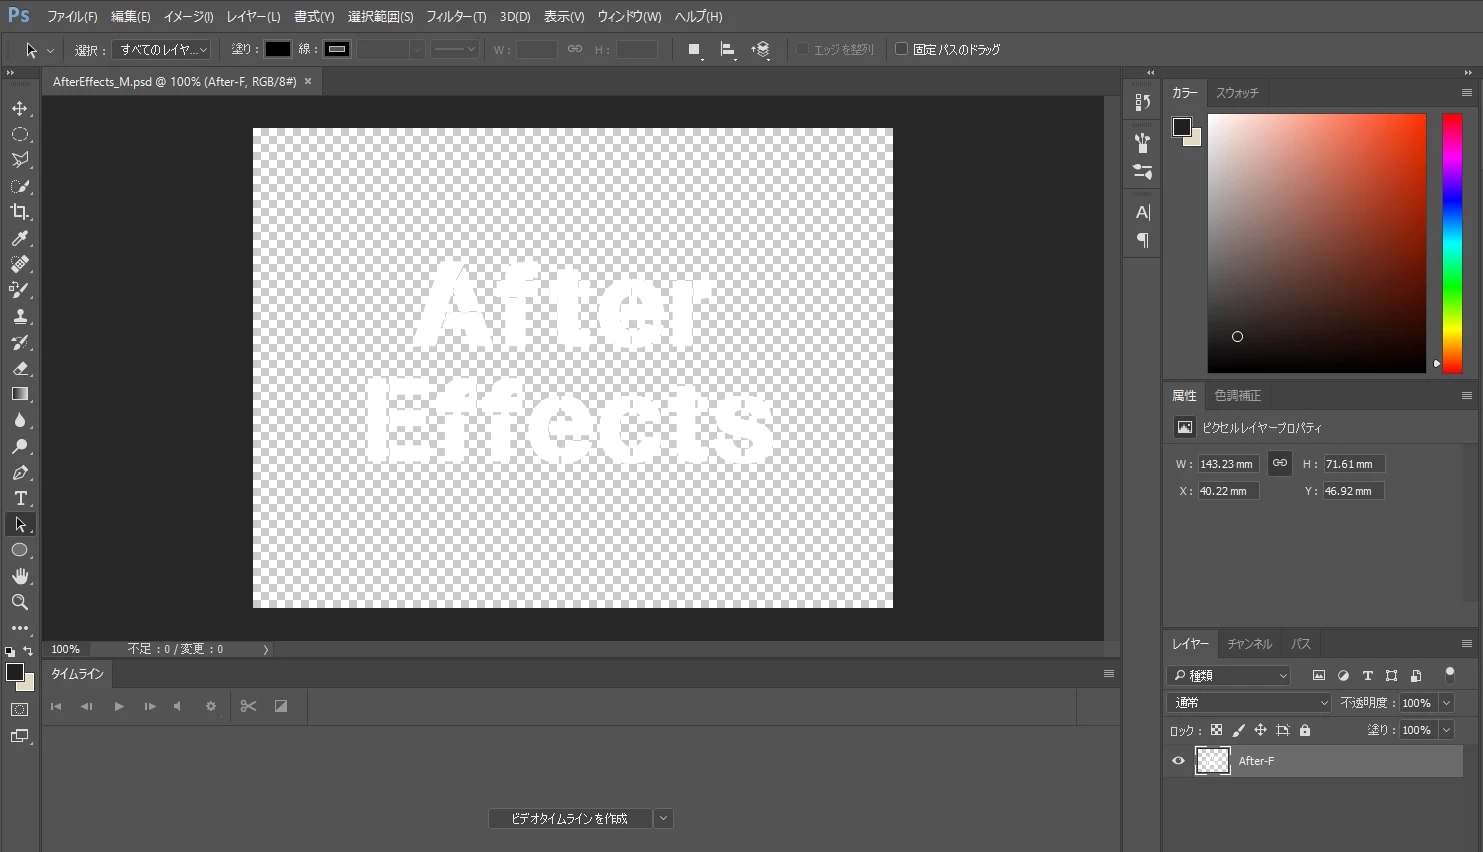Open the timeline settings gear
The height and width of the screenshot is (852, 1483).
[210, 706]
